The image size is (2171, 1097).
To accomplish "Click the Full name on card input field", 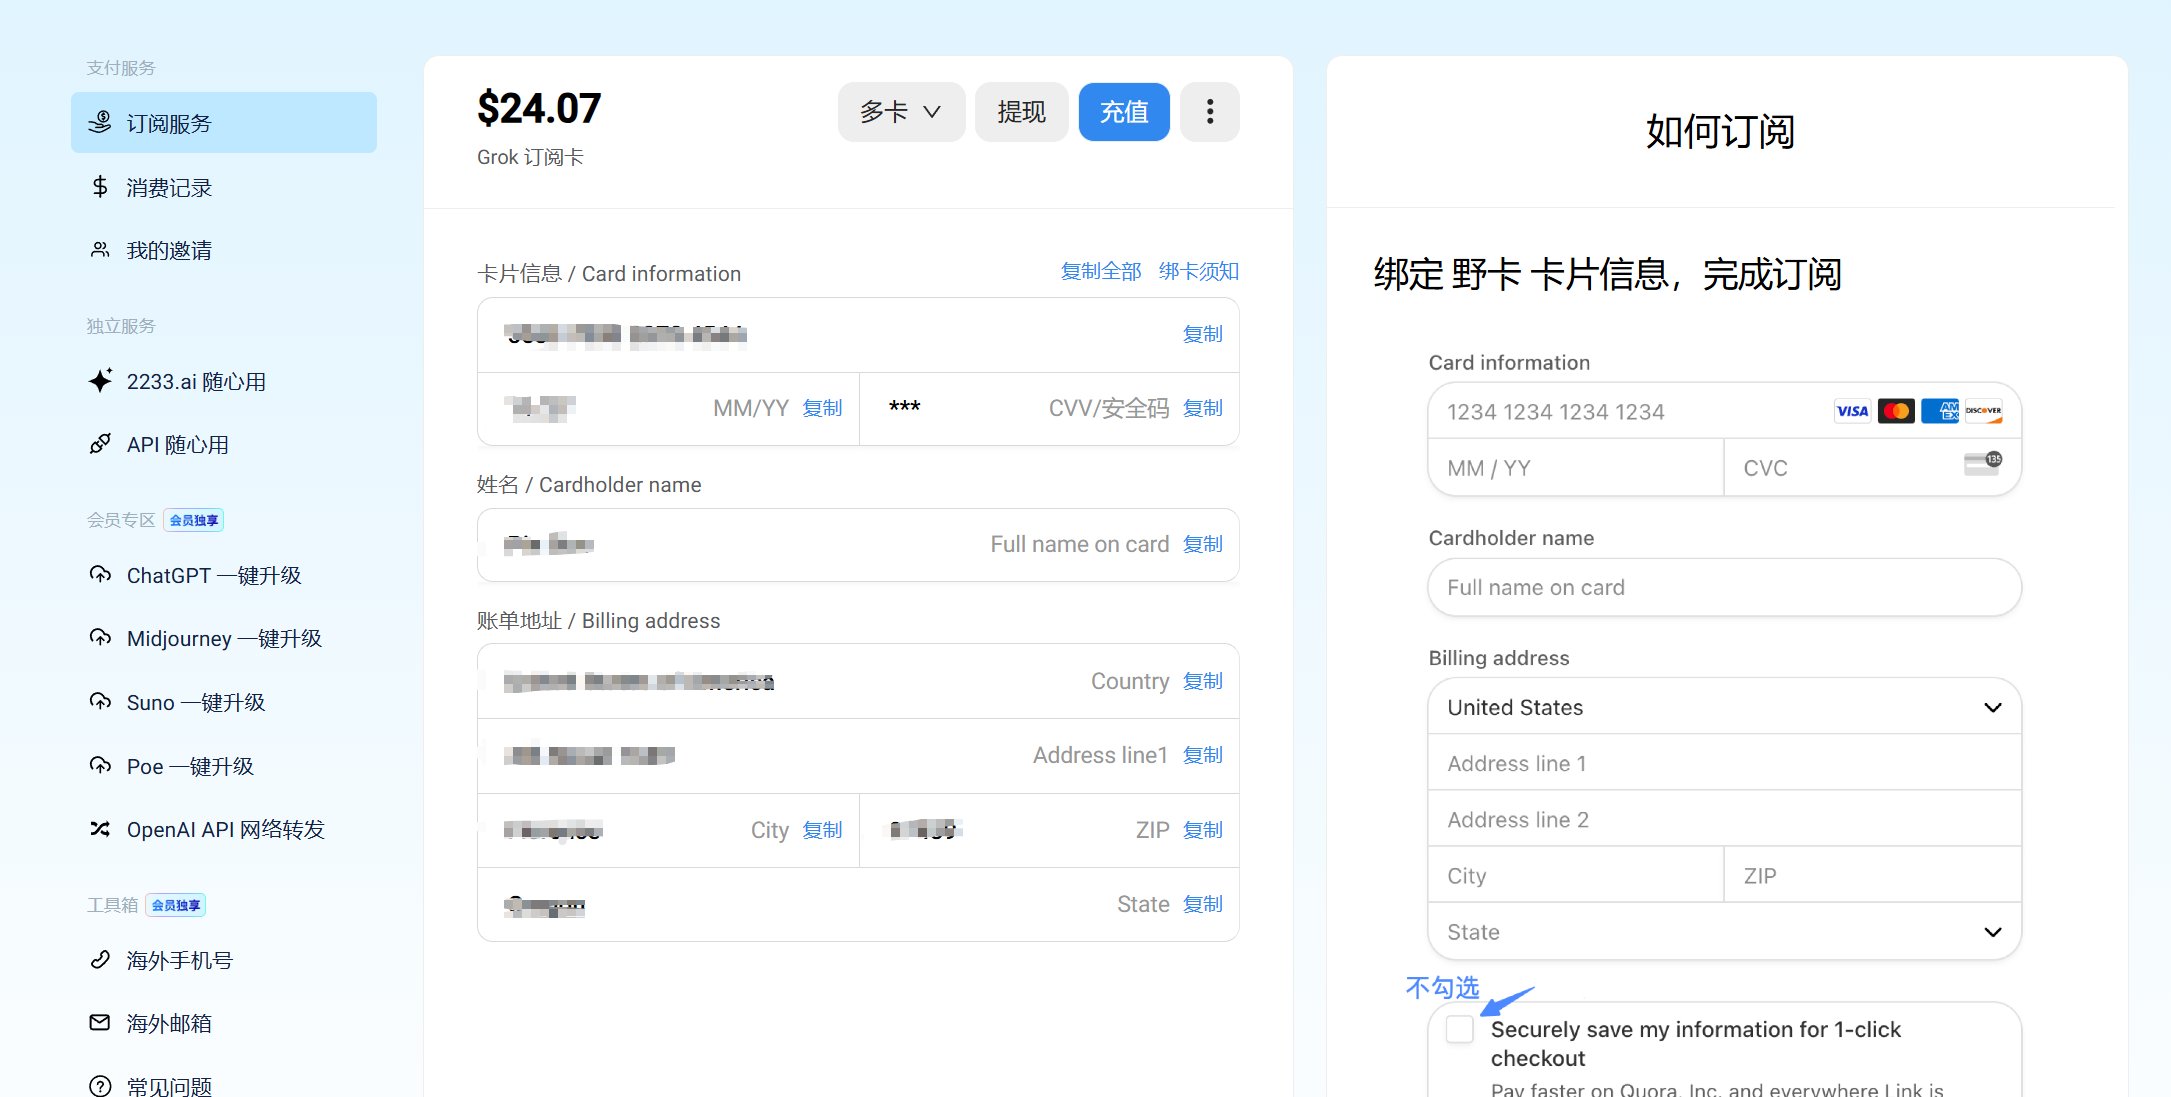I will 1724,587.
